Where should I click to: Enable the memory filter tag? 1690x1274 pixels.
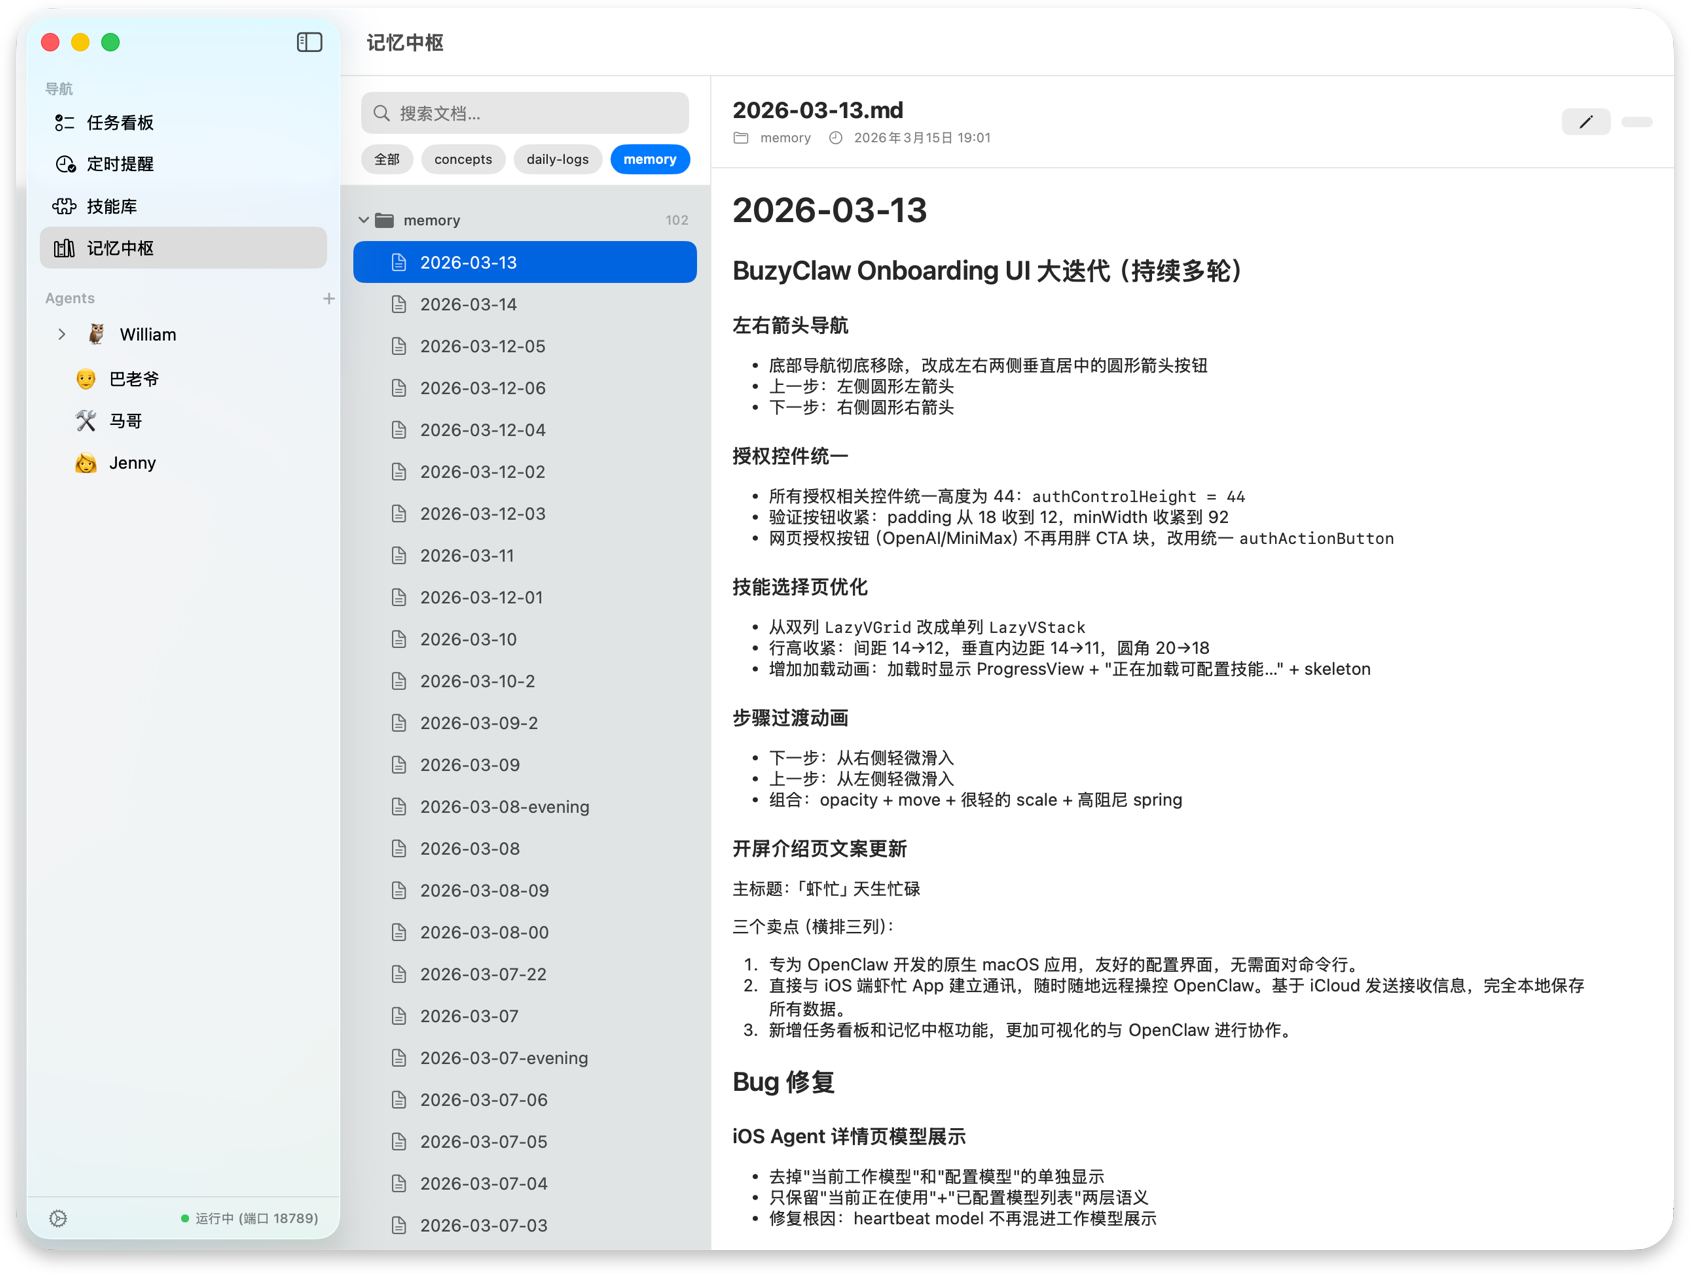(650, 159)
